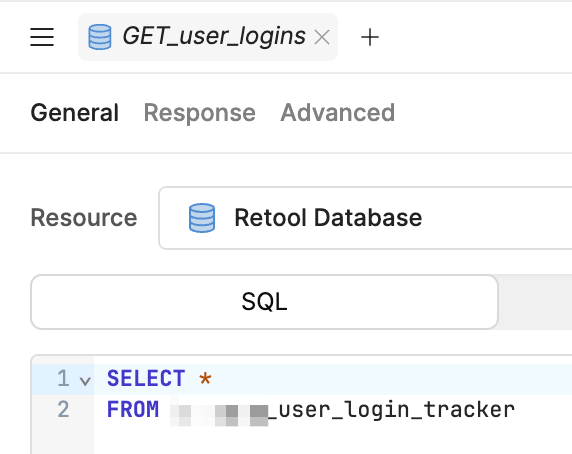The height and width of the screenshot is (454, 572).
Task: Click the SELECT keyword on line 1
Action: tap(146, 379)
